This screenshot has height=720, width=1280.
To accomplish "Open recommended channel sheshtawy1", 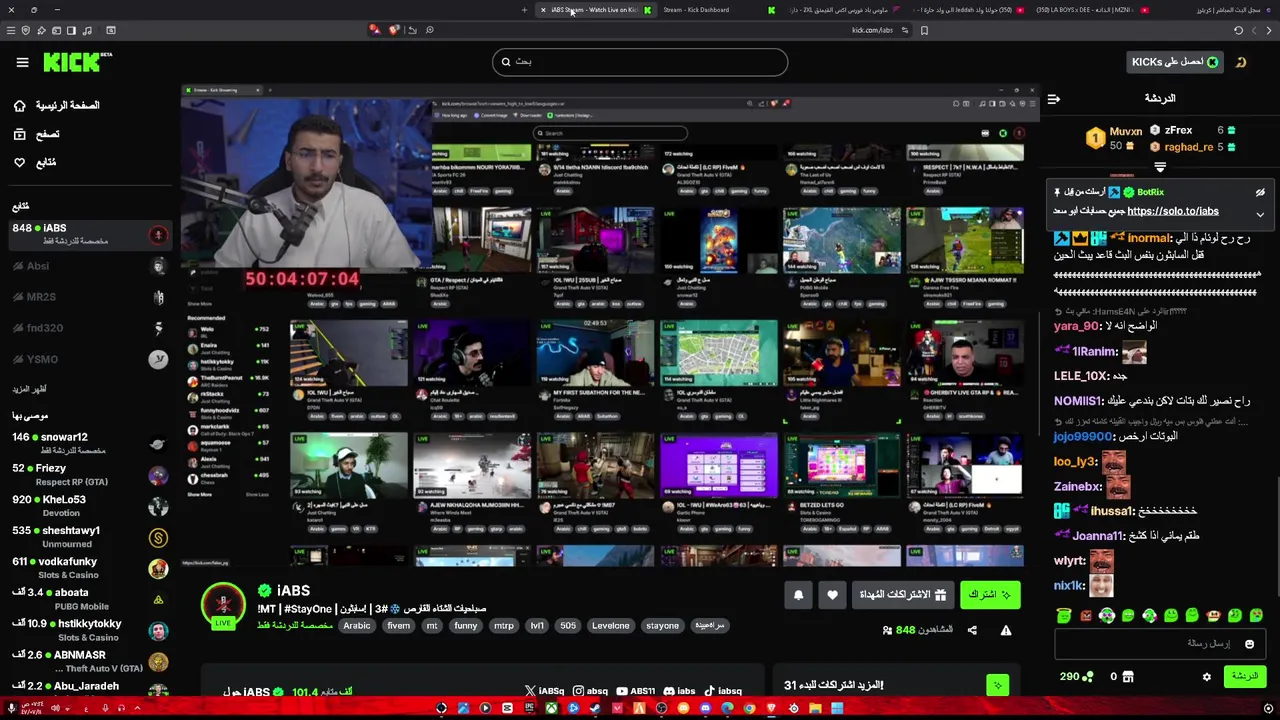I will (89, 536).
